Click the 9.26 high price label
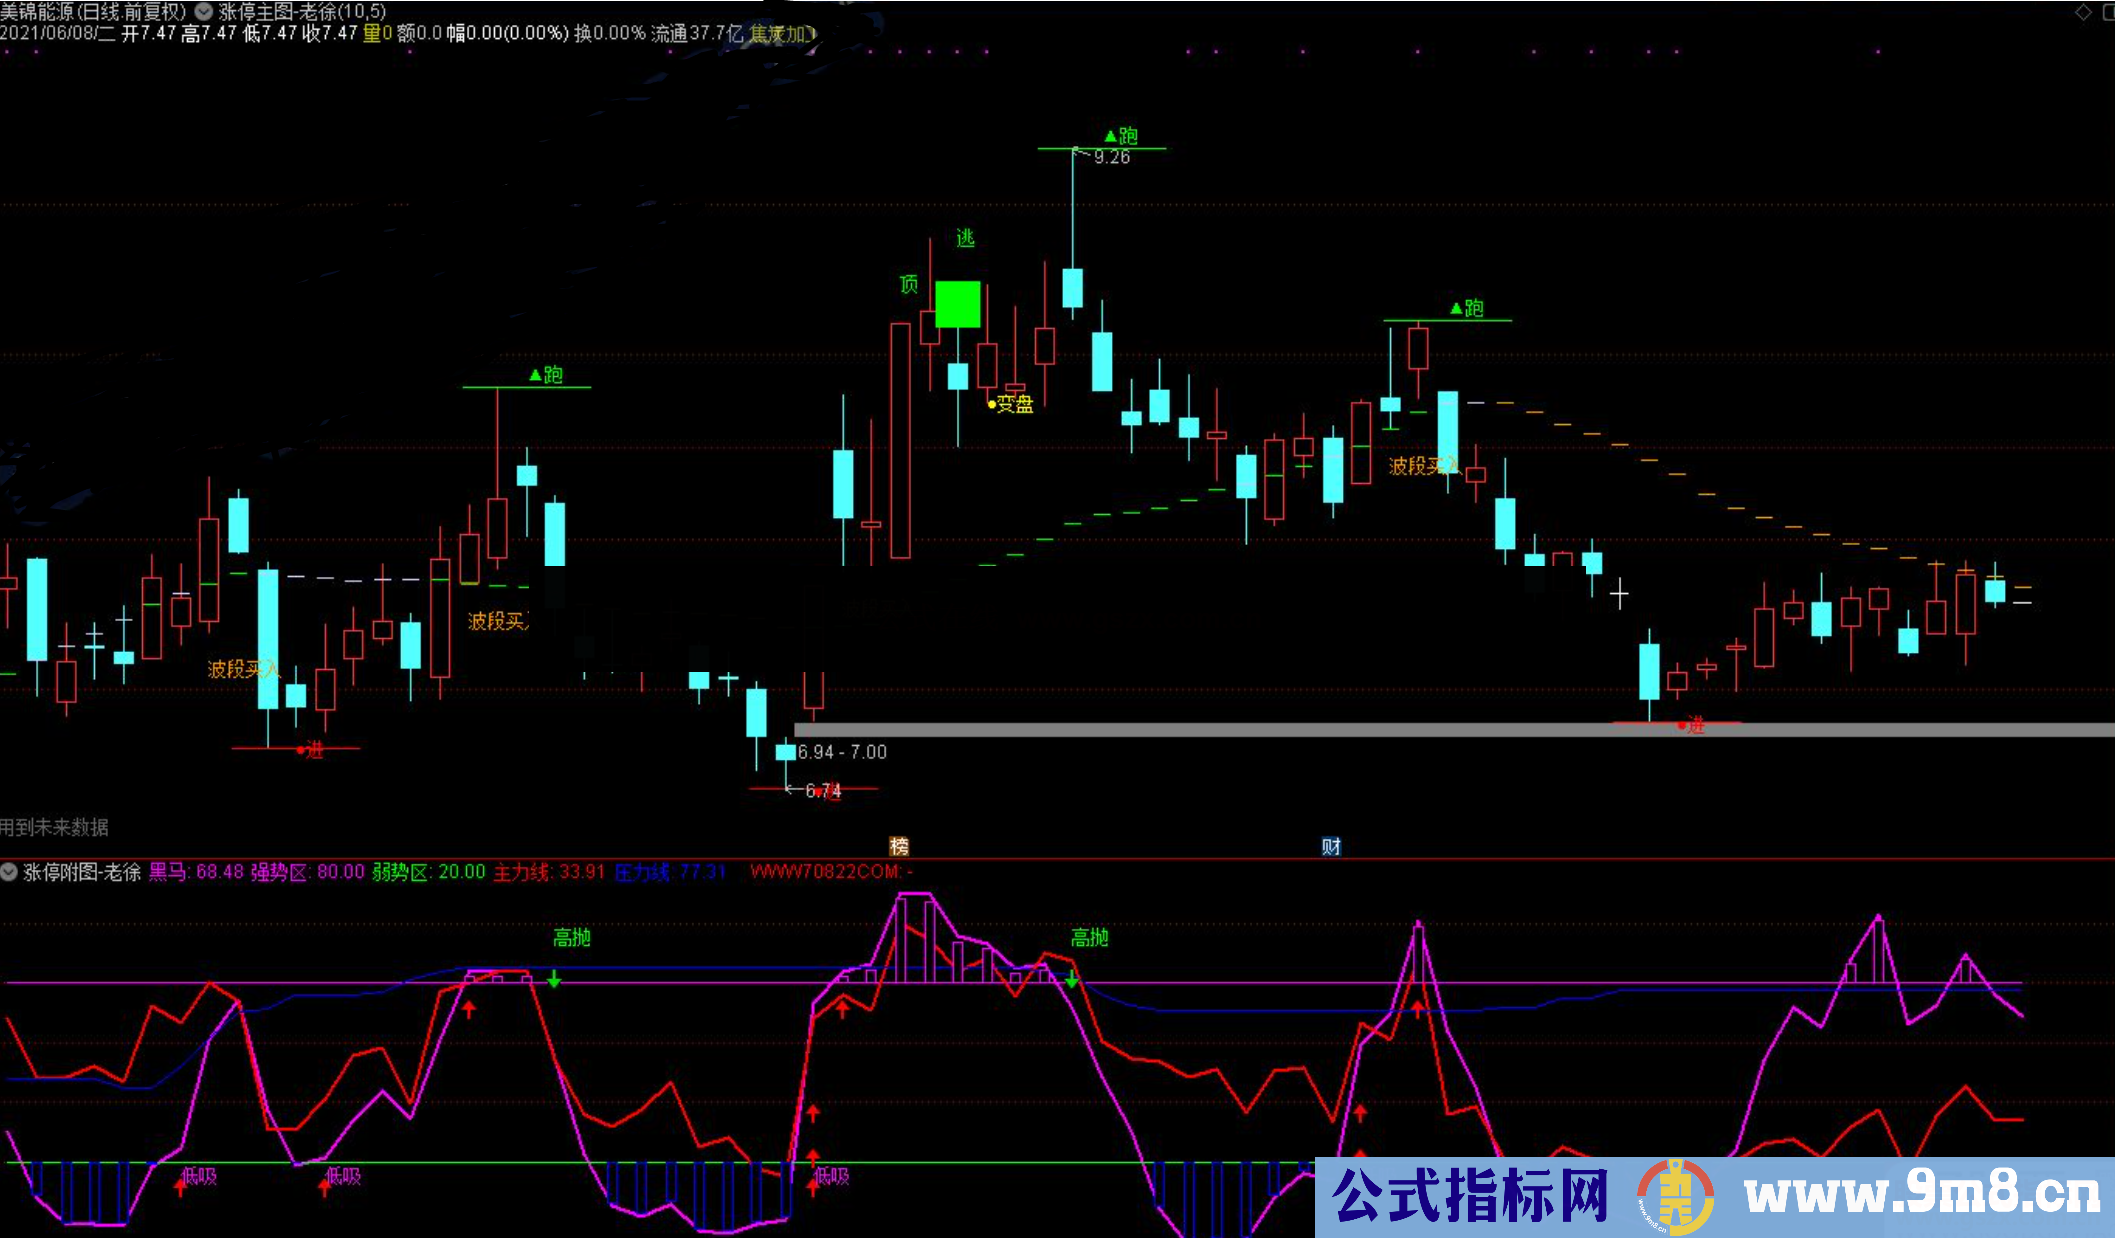Viewport: 2115px width, 1238px height. 1112,157
